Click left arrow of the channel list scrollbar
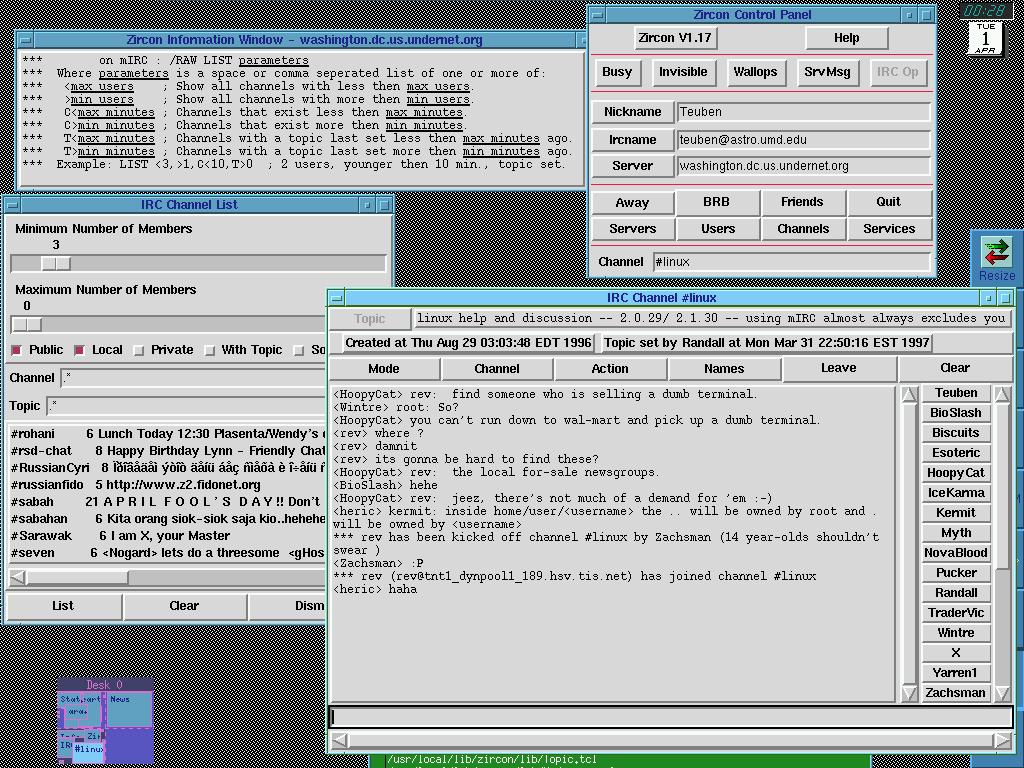Image resolution: width=1024 pixels, height=768 pixels. (x=17, y=577)
